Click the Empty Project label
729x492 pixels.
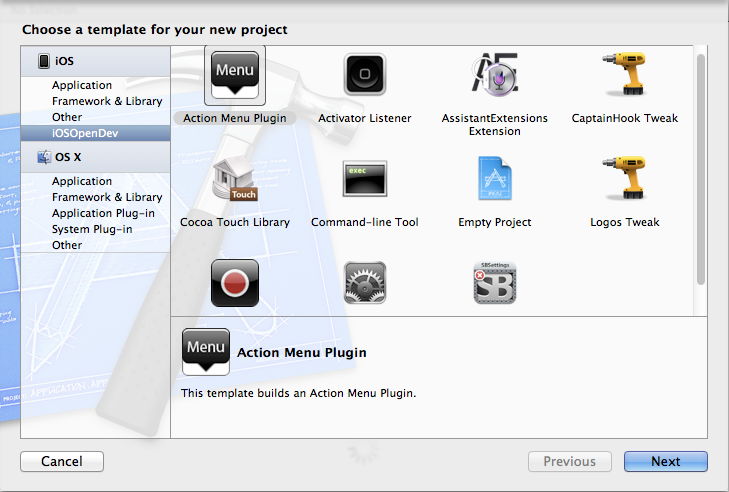pyautogui.click(x=495, y=222)
